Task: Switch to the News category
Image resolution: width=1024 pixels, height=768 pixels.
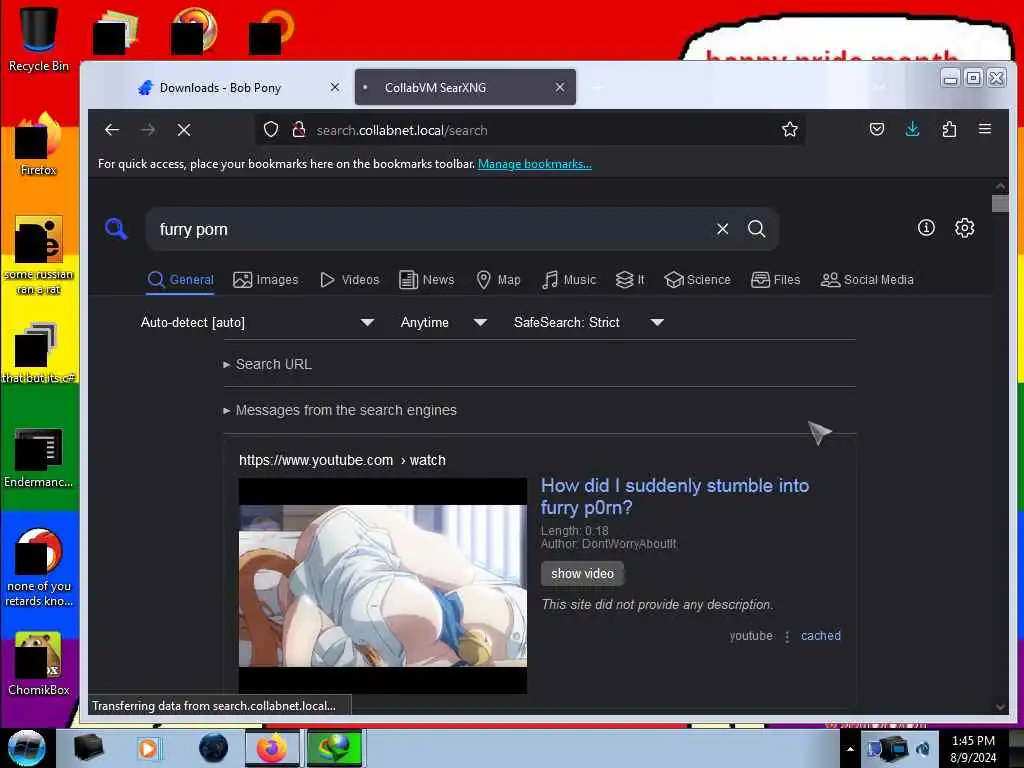Action: coord(426,280)
